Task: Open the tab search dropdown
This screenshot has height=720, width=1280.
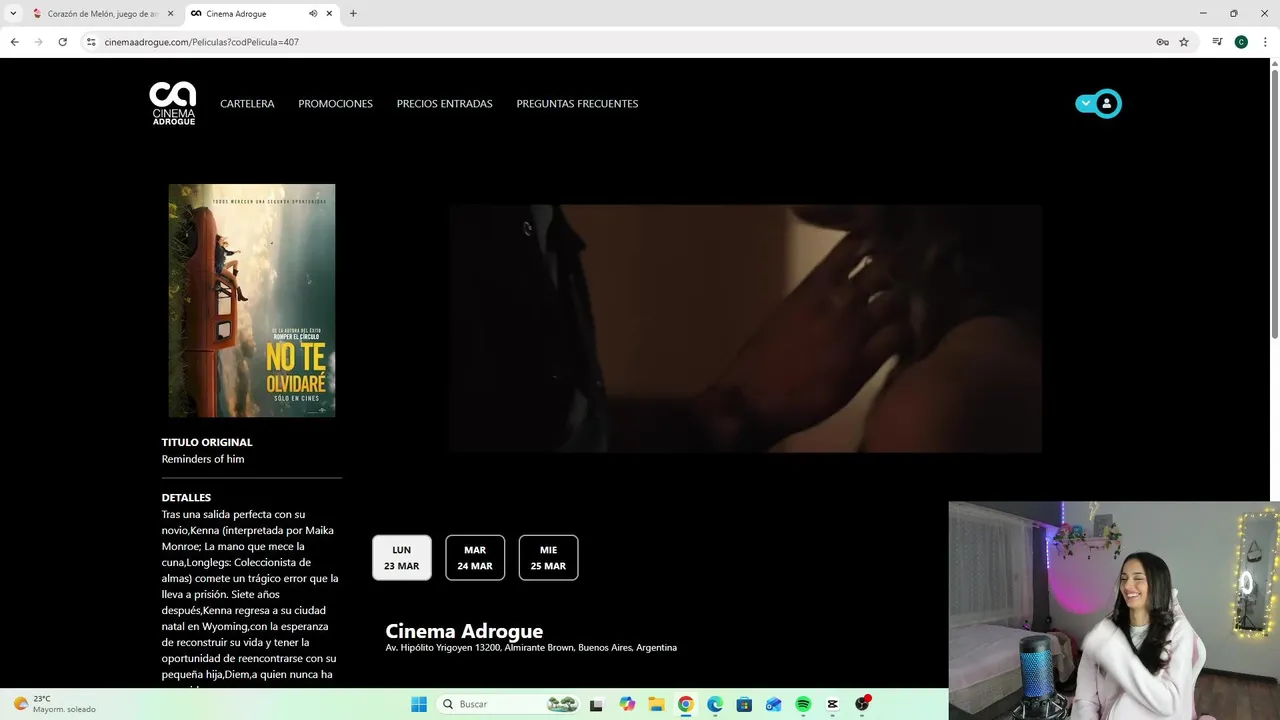Action: click(x=13, y=14)
